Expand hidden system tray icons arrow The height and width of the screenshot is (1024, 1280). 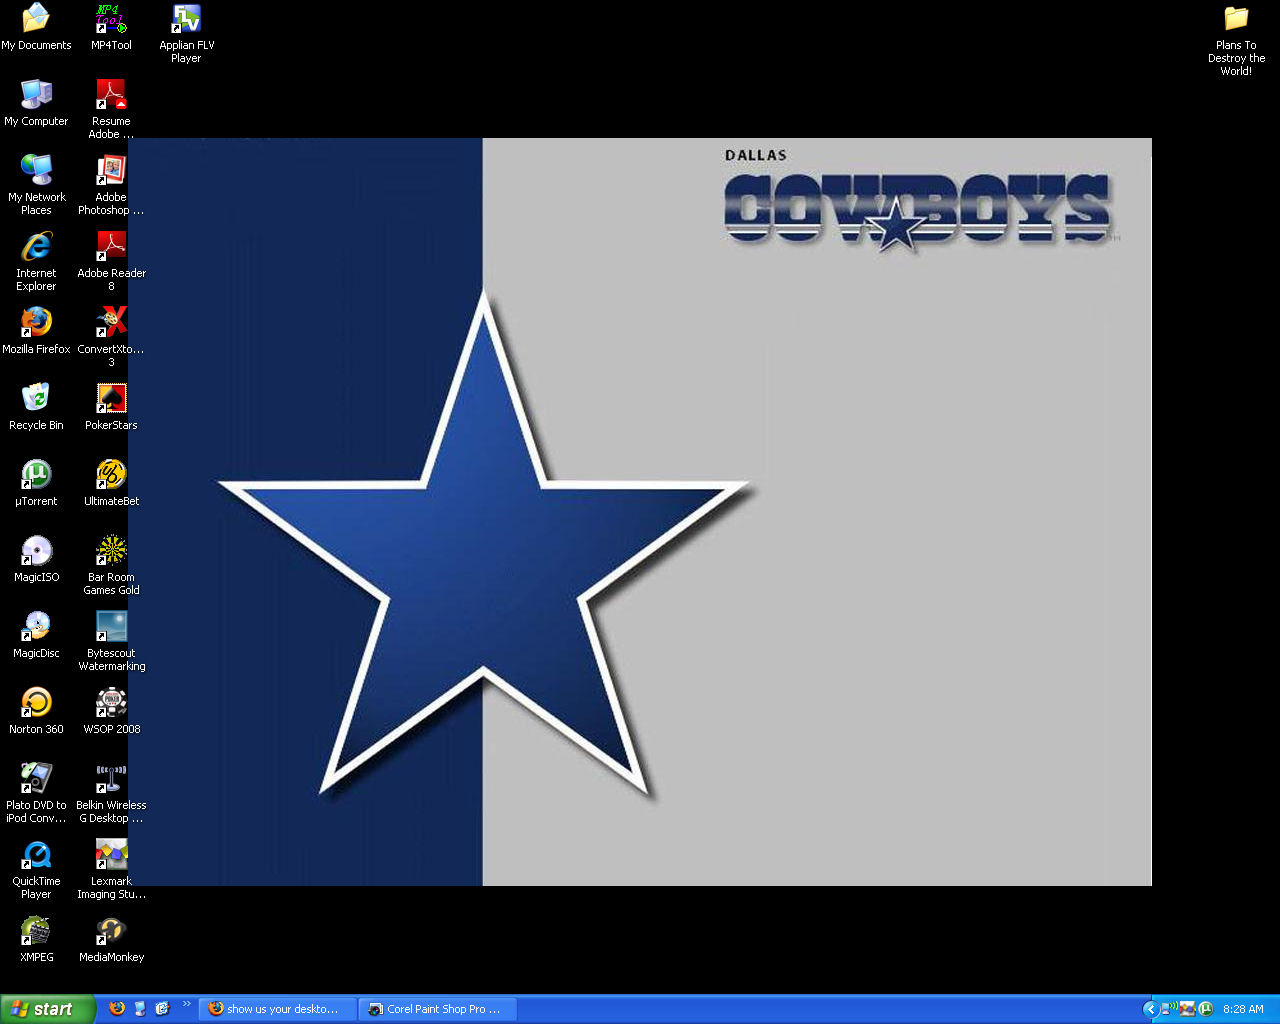coord(1150,1009)
